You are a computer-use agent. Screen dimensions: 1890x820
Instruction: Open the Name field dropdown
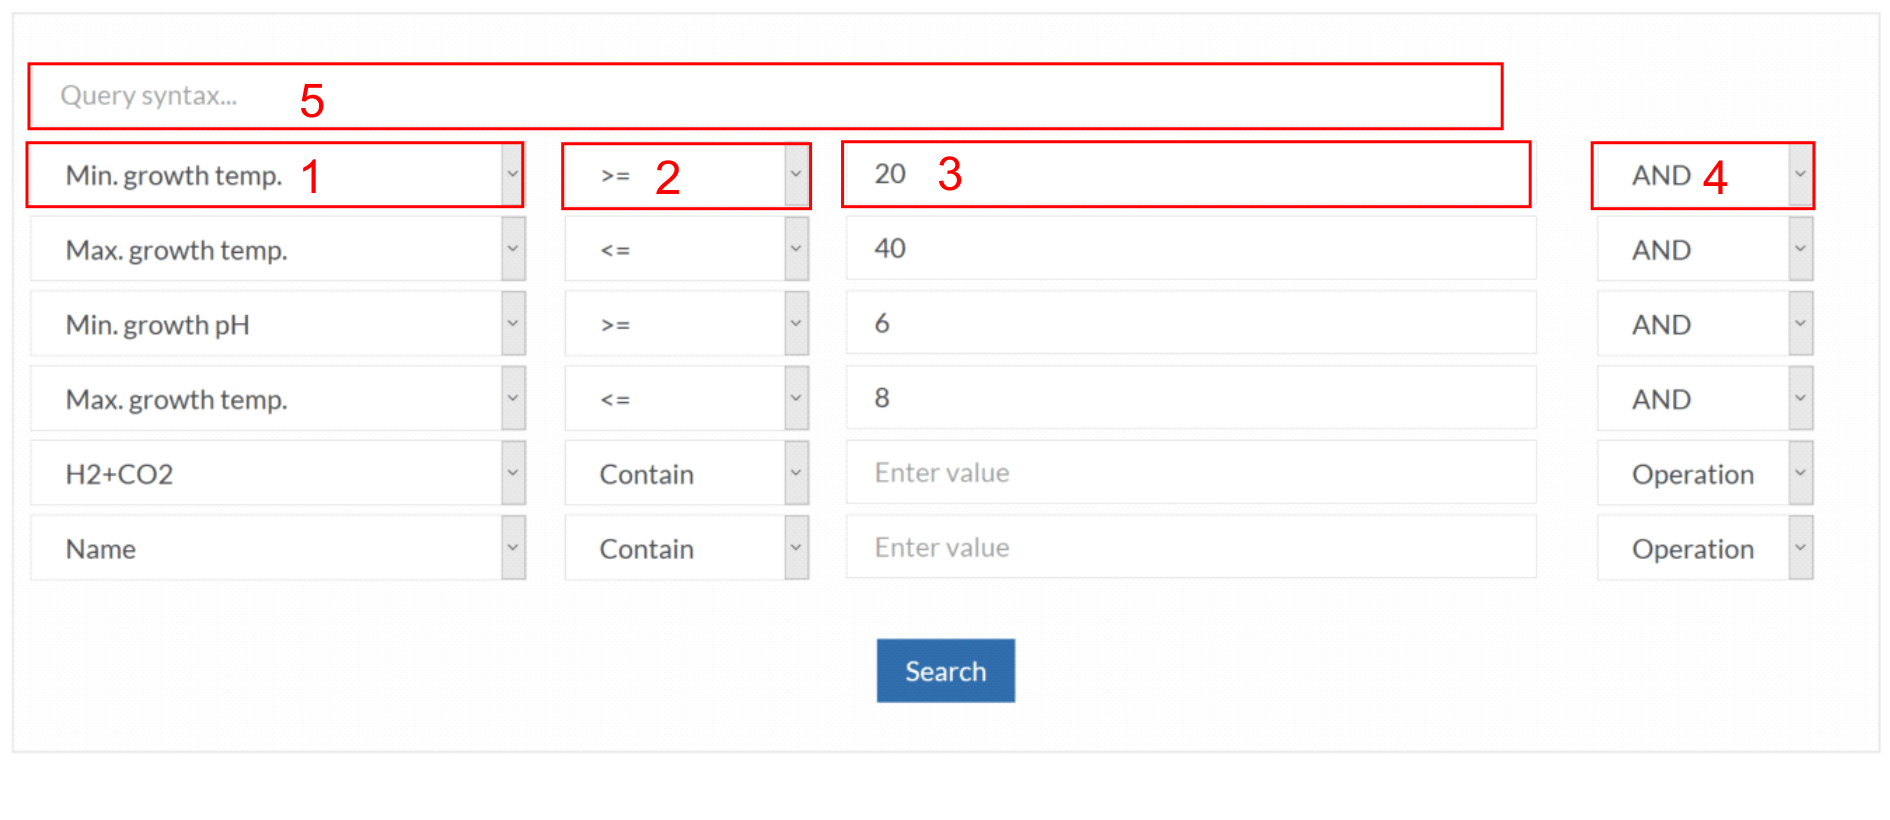pyautogui.click(x=277, y=548)
